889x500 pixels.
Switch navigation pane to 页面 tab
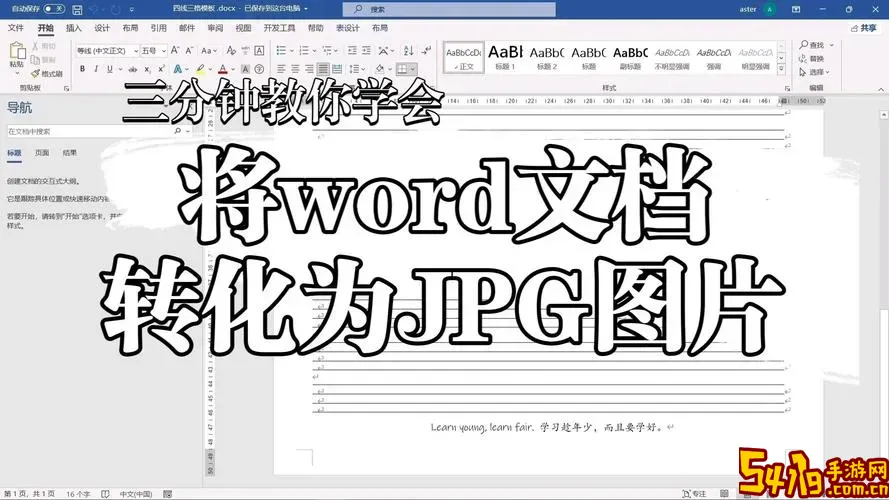point(41,152)
